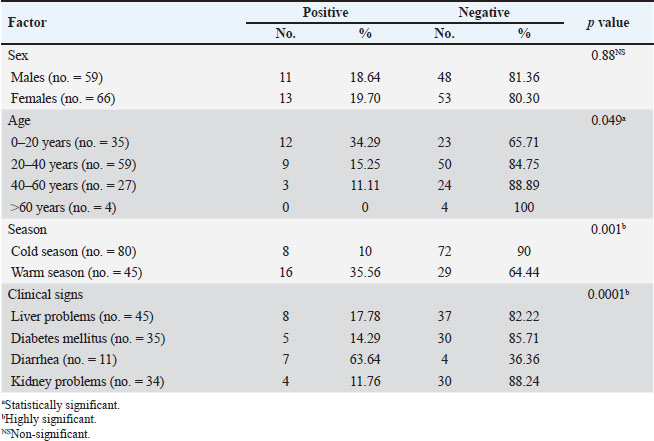Select the Sex category row label
The width and height of the screenshot is (654, 441).
point(18,56)
